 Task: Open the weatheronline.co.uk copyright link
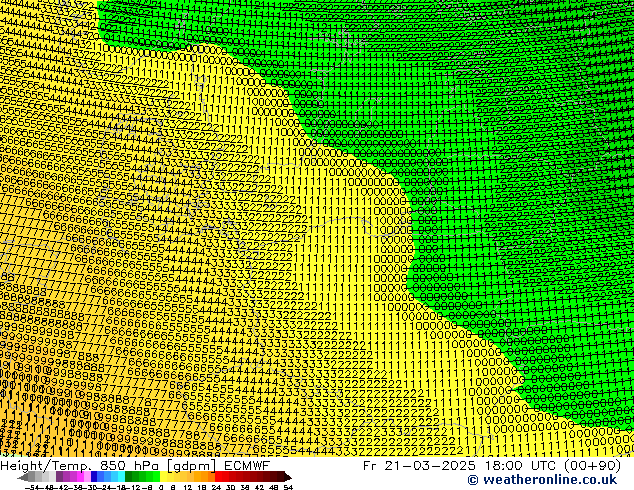(542, 480)
